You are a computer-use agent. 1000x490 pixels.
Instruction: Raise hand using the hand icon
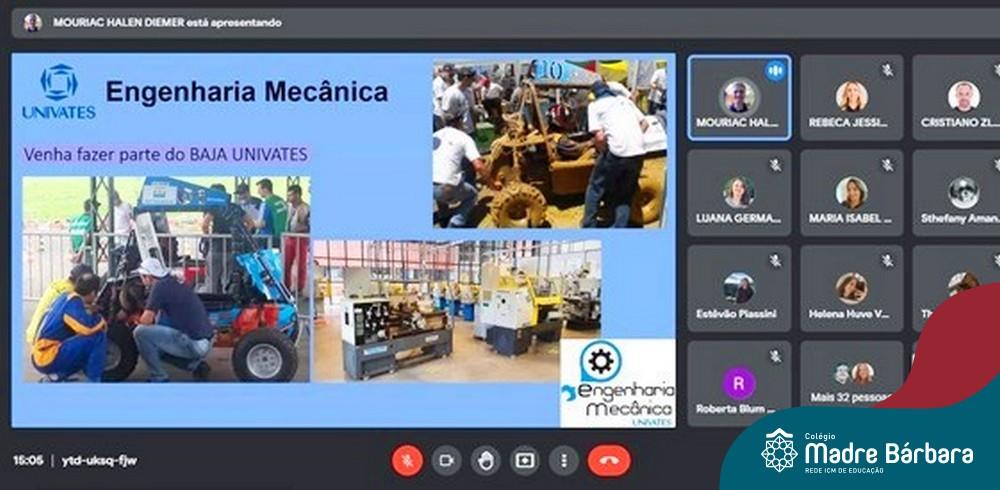pos(485,461)
